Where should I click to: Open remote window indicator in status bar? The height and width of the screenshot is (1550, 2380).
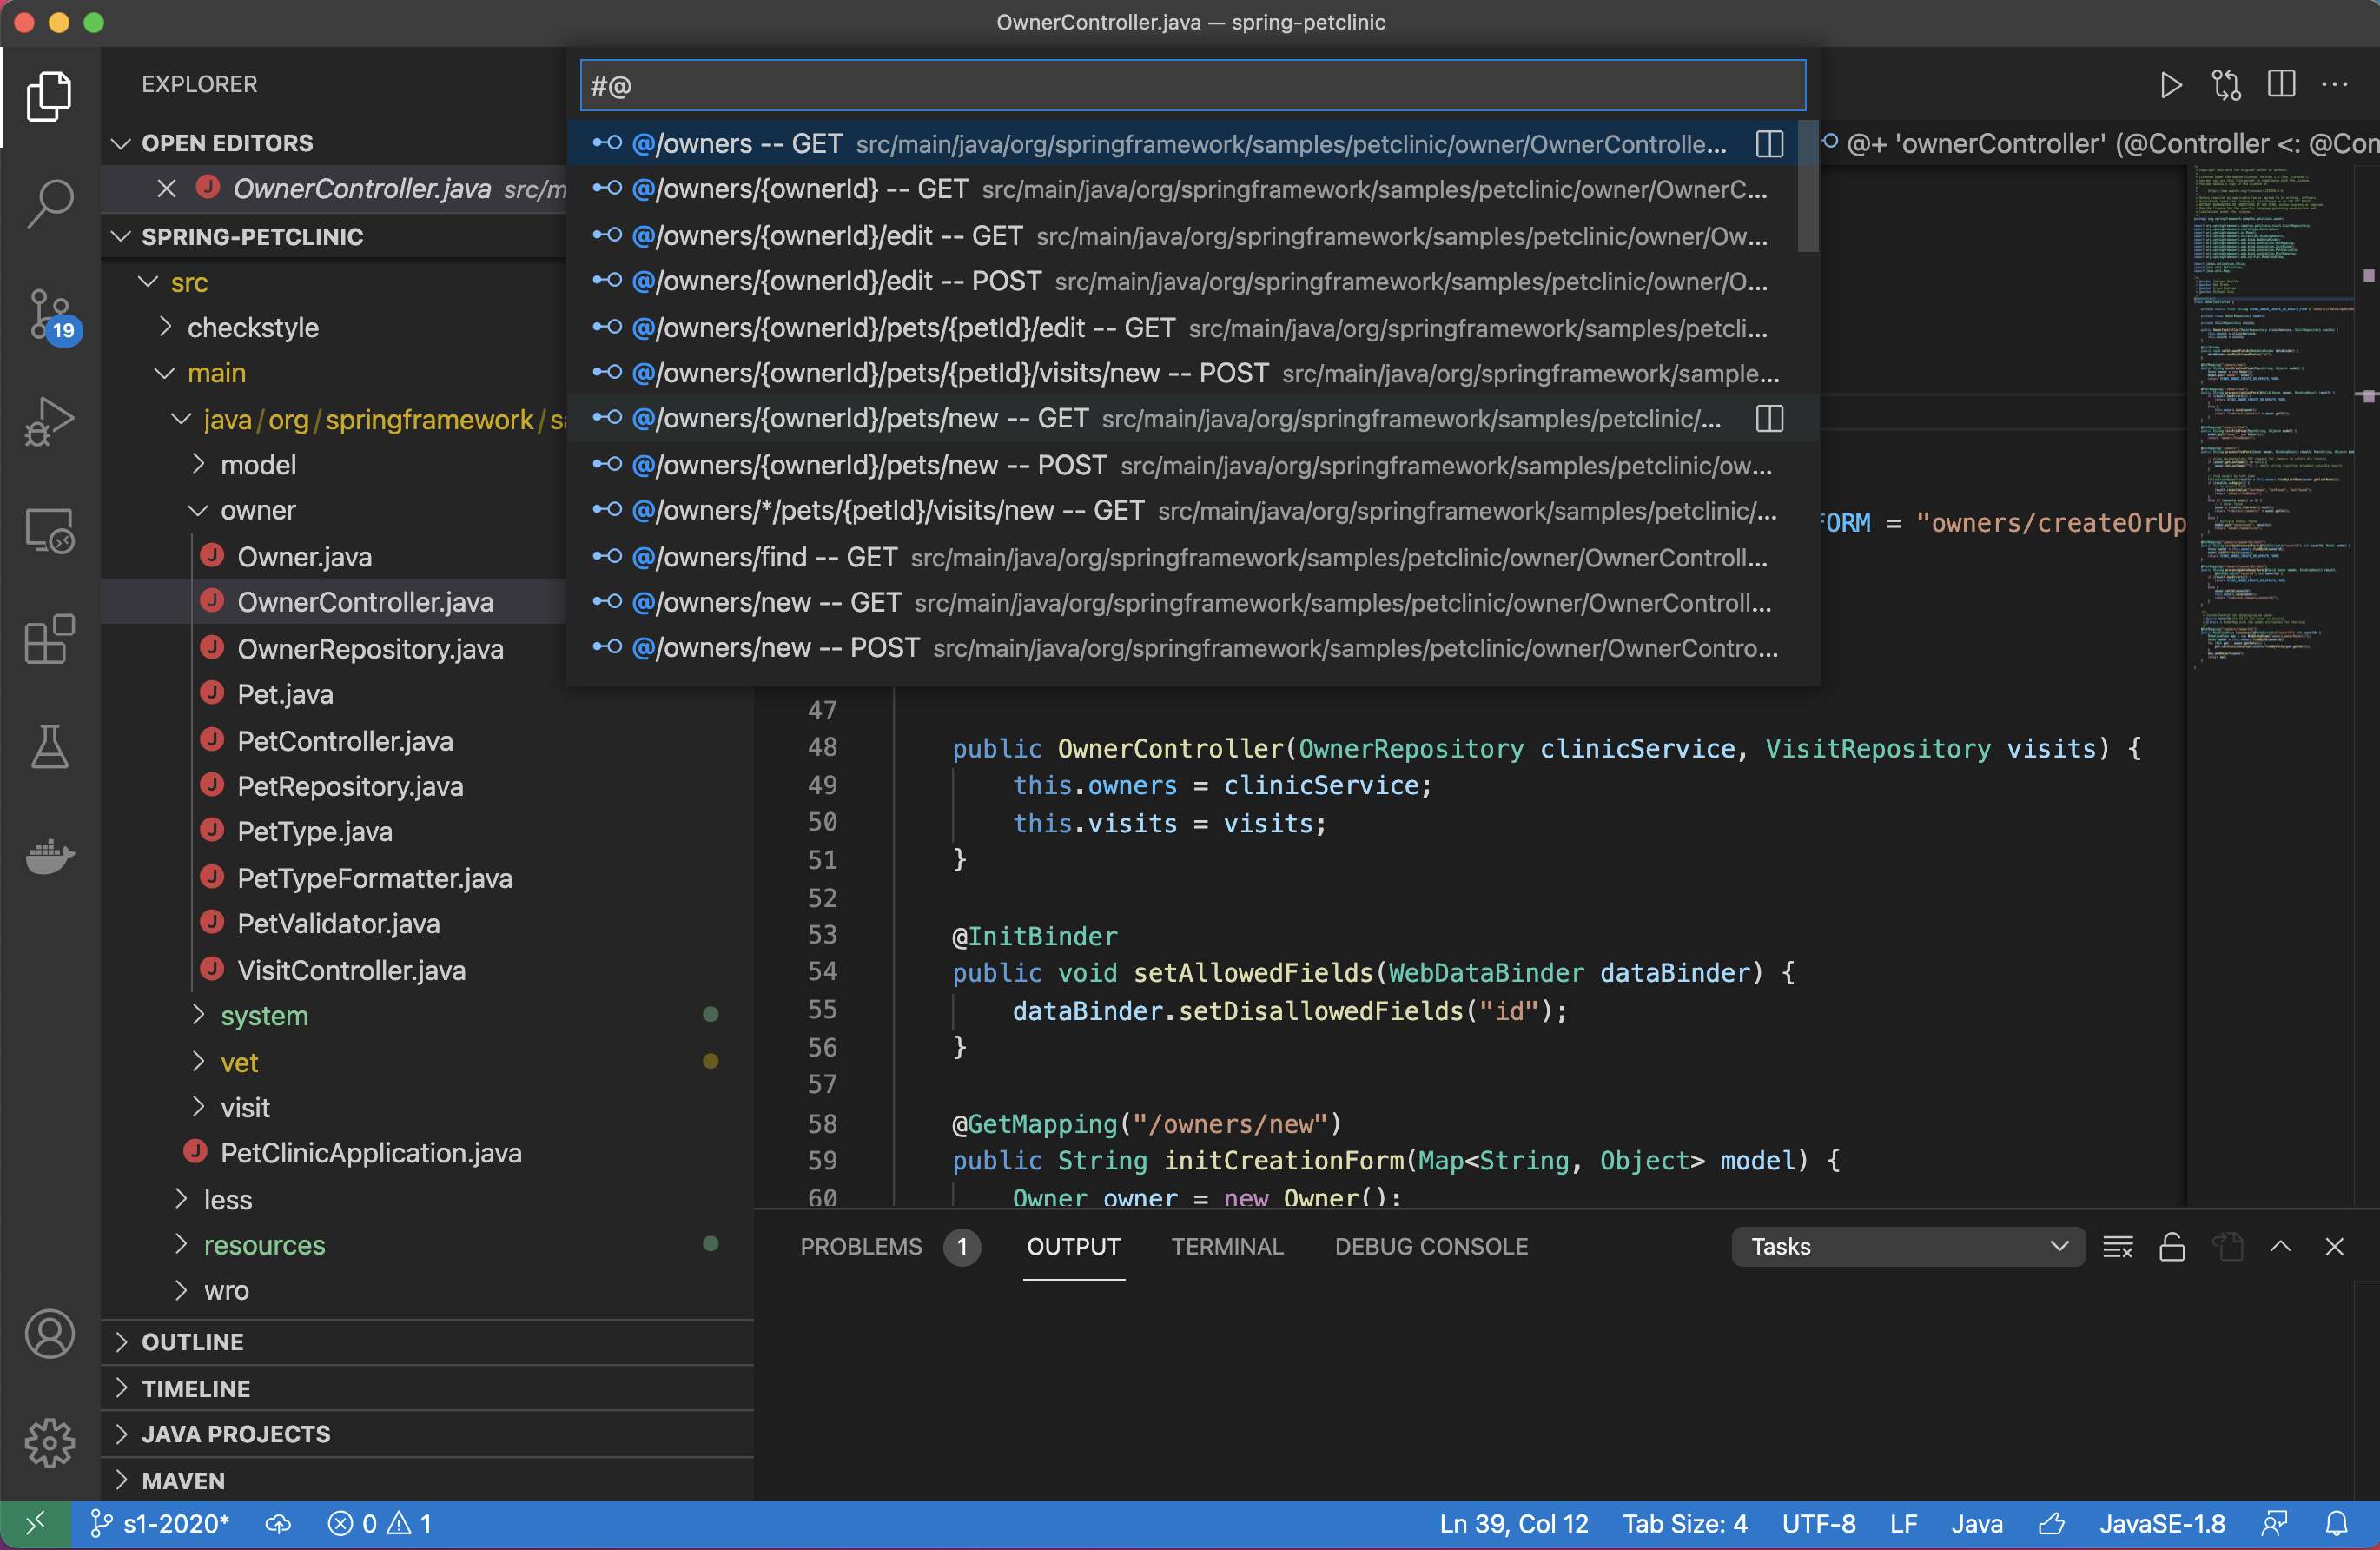pyautogui.click(x=35, y=1523)
